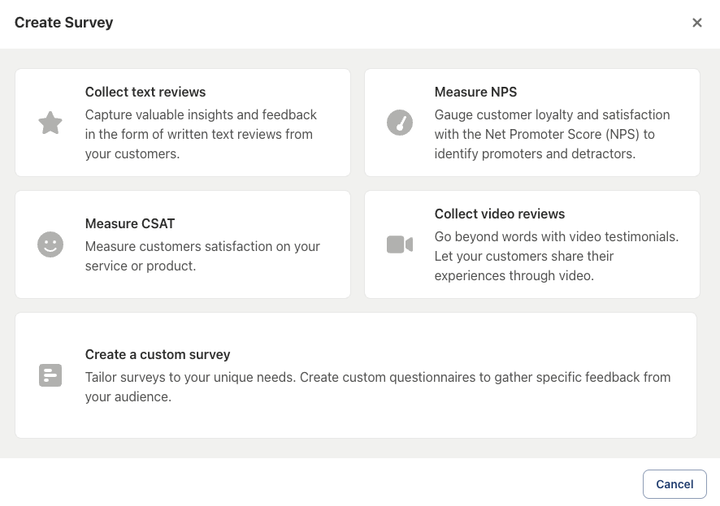This screenshot has width=720, height=506.
Task: Open the Collect video reviews heading
Action: pos(499,214)
